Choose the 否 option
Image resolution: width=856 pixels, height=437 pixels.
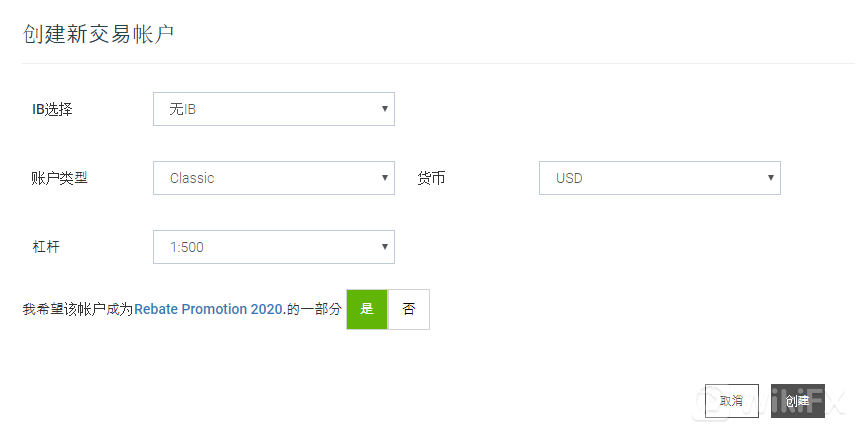[408, 309]
